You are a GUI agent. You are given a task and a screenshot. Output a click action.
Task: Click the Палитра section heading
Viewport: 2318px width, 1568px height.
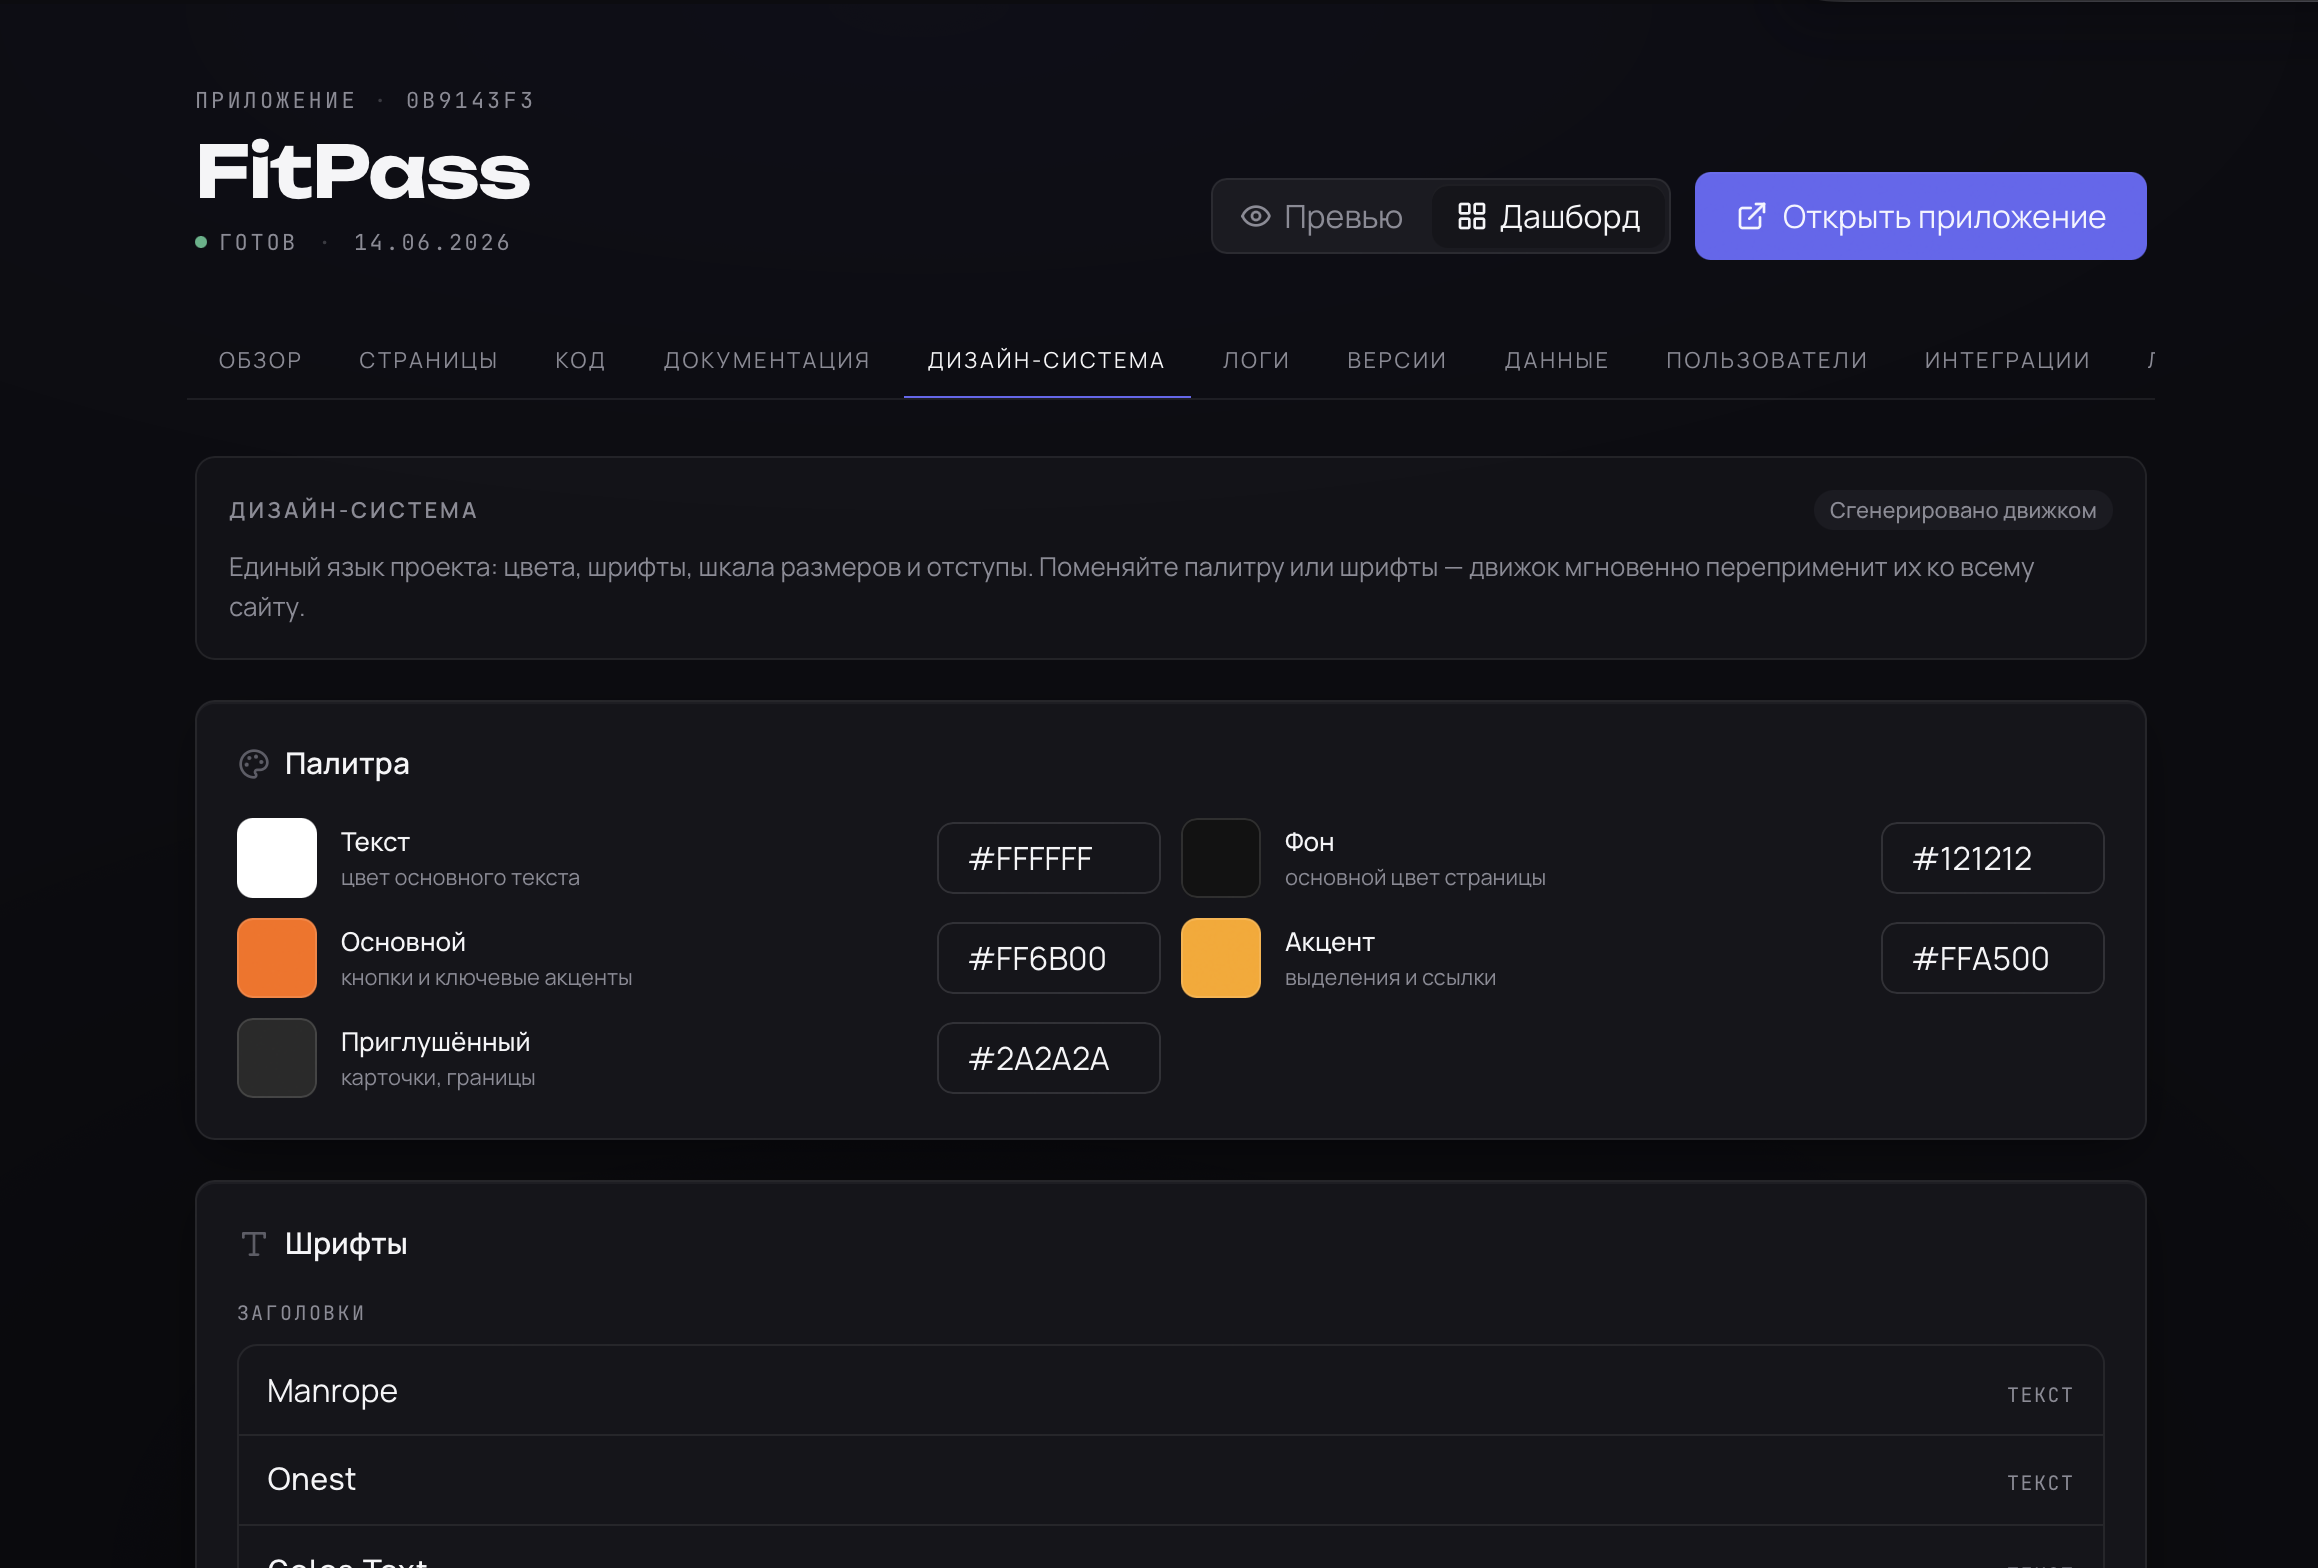[x=347, y=764]
